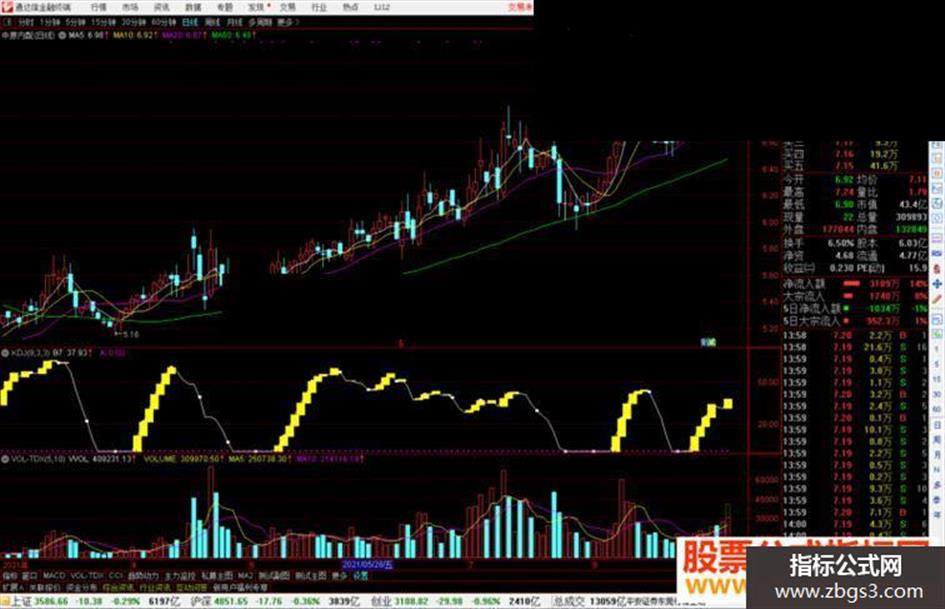Viewport: 945px width, 609px height.
Task: Open the 市场 menu
Action: point(130,7)
